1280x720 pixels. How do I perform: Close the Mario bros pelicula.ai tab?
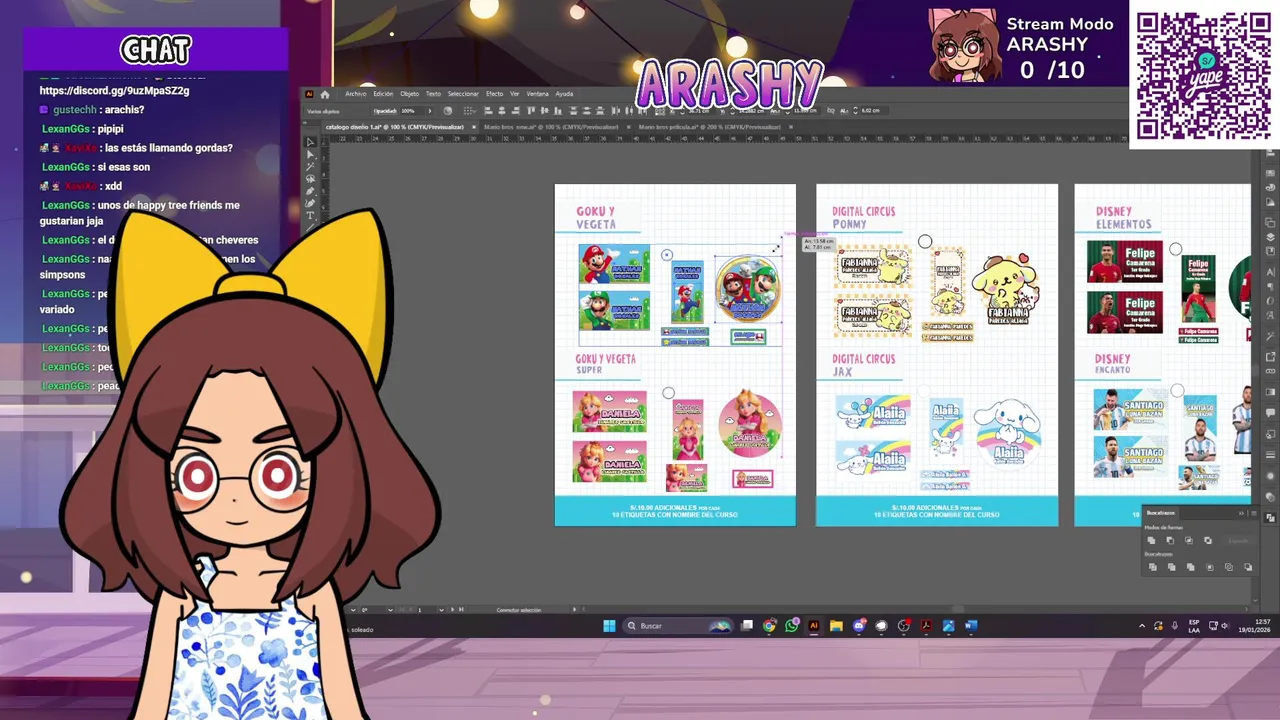point(791,127)
